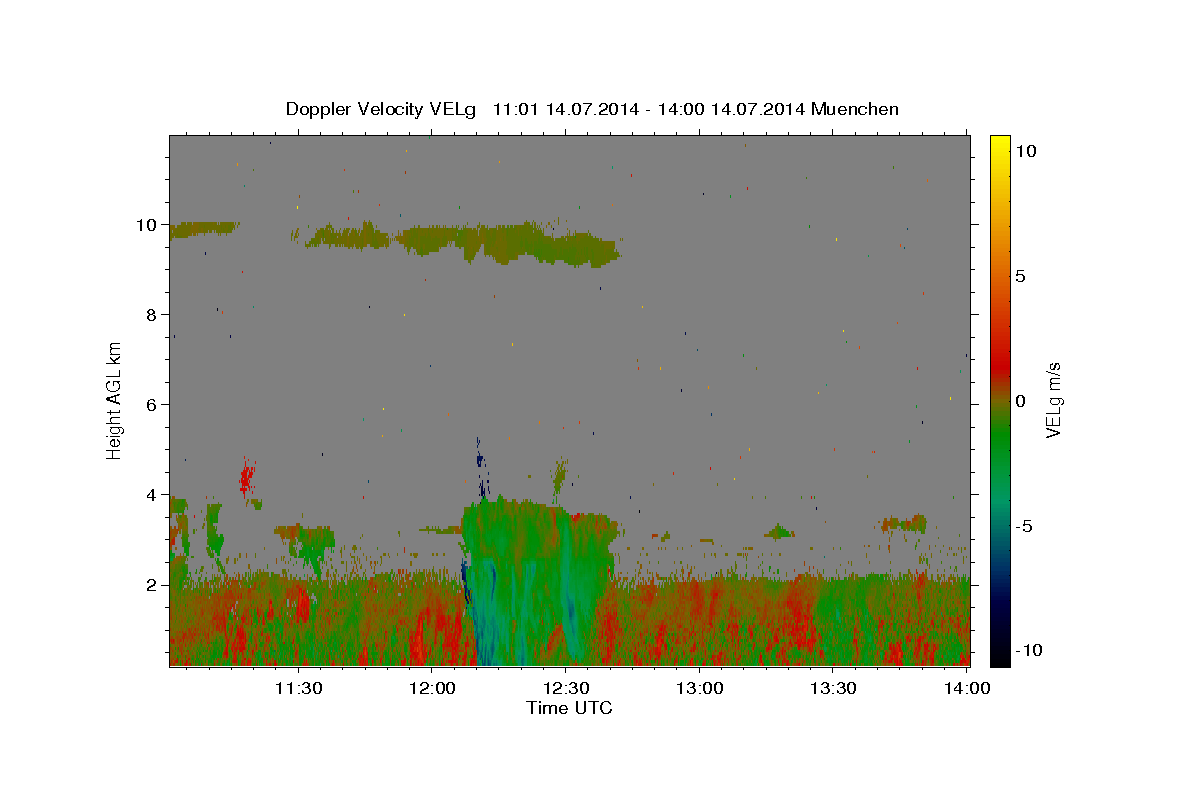Screen dimensions: 1200x800
Task: Click the 12:30 time tick label
Action: pyautogui.click(x=565, y=688)
